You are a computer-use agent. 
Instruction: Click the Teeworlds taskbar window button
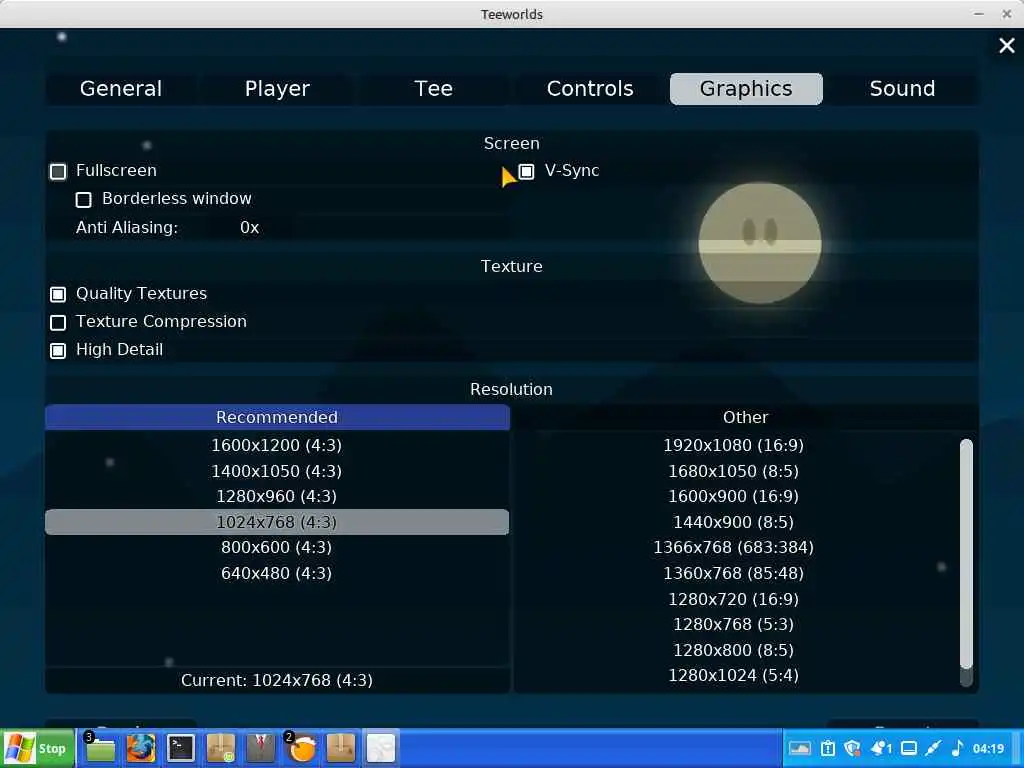click(x=381, y=748)
